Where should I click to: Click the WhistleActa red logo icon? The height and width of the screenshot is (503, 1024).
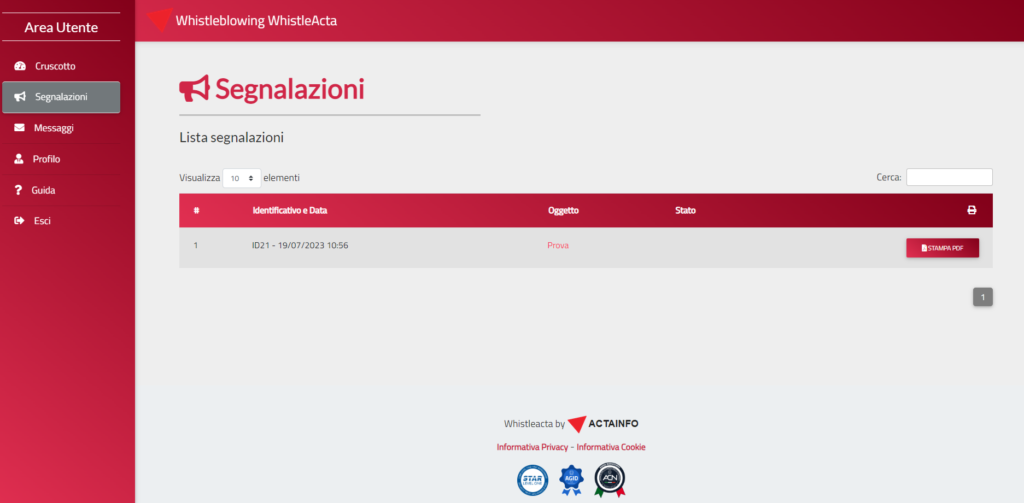(x=158, y=19)
